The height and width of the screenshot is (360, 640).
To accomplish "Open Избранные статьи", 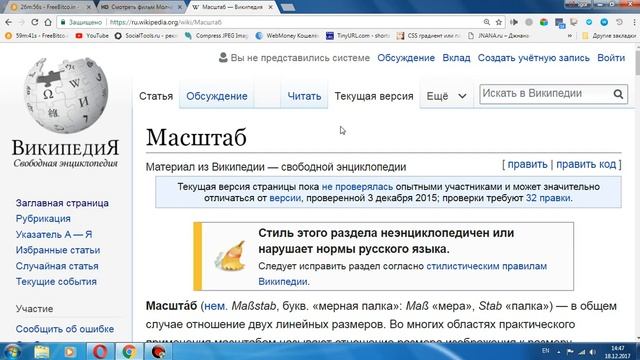I will tap(58, 250).
